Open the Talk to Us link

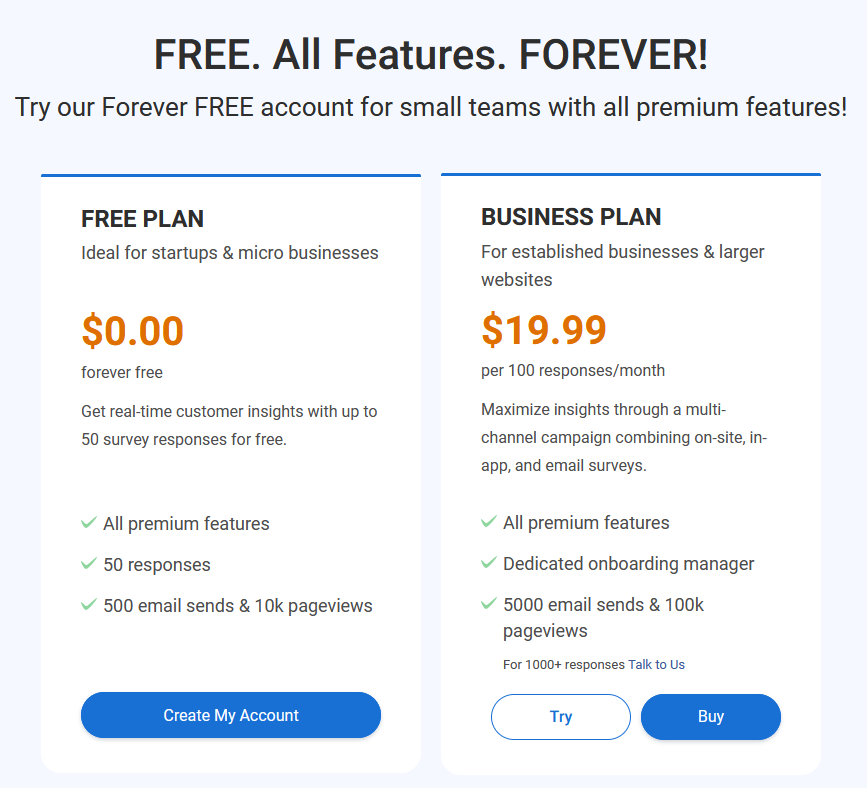tap(656, 665)
